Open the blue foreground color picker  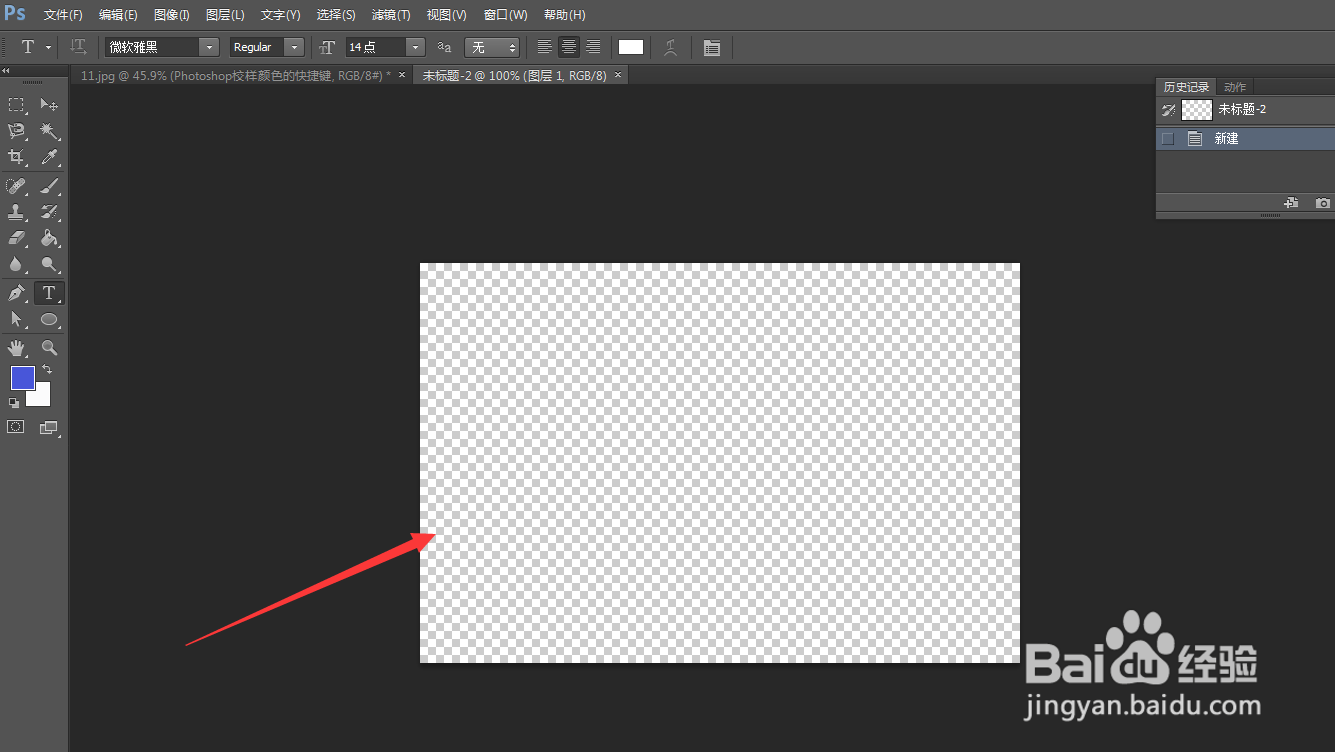[23, 378]
